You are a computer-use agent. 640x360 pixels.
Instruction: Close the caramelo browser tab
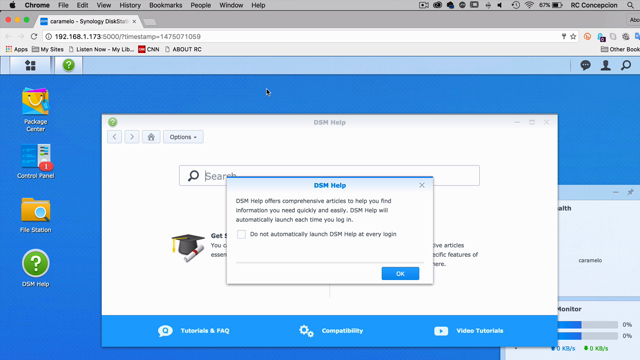[134, 21]
